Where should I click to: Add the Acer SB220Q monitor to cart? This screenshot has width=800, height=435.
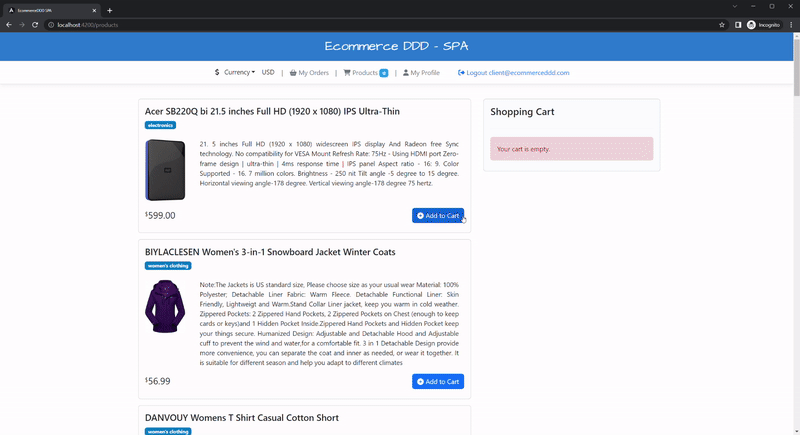point(438,215)
